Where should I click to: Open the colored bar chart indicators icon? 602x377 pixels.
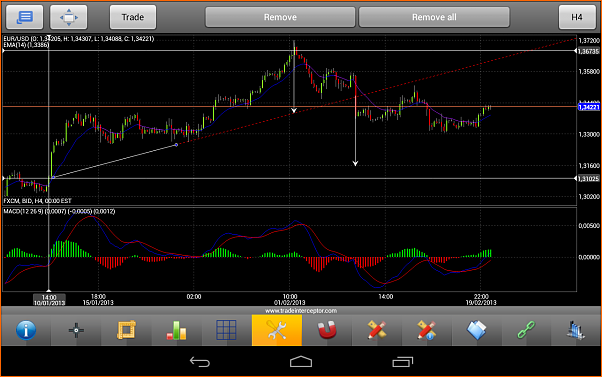point(176,330)
